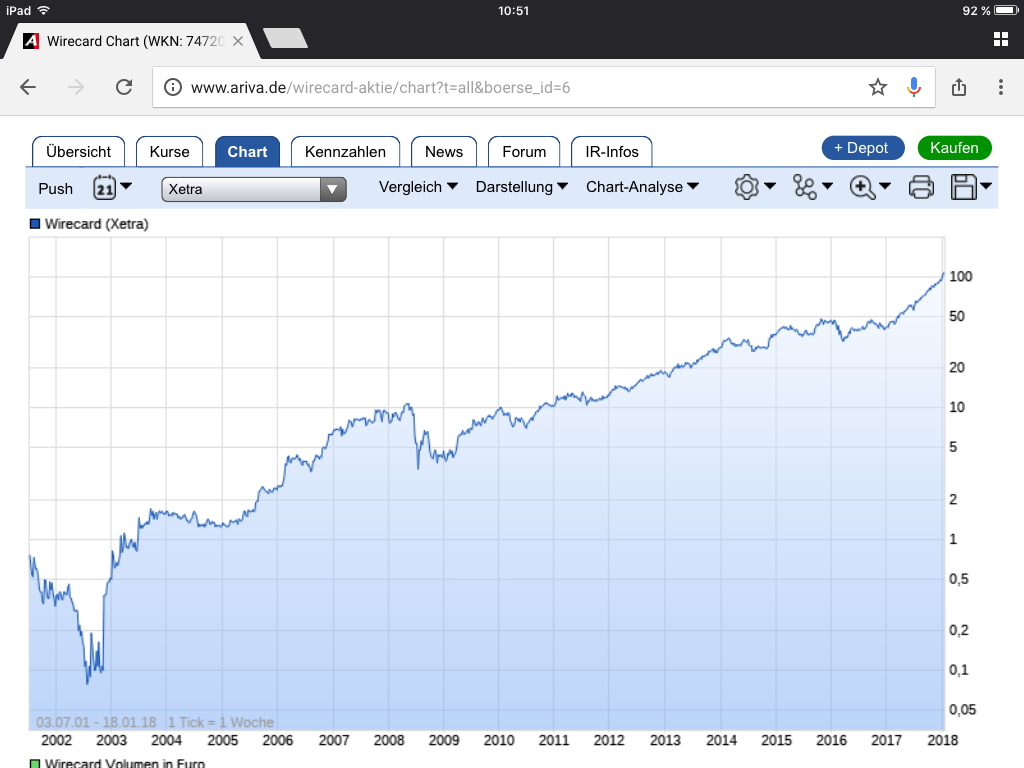Viewport: 1024px width, 768px height.
Task: Close the Wirecard Chart tab
Action: click(238, 41)
